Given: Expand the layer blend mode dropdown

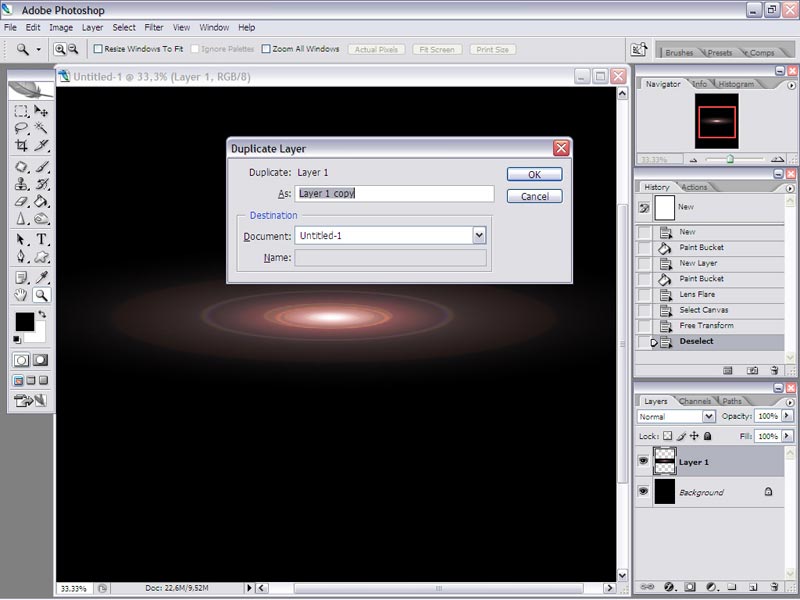Looking at the screenshot, I should (x=709, y=416).
